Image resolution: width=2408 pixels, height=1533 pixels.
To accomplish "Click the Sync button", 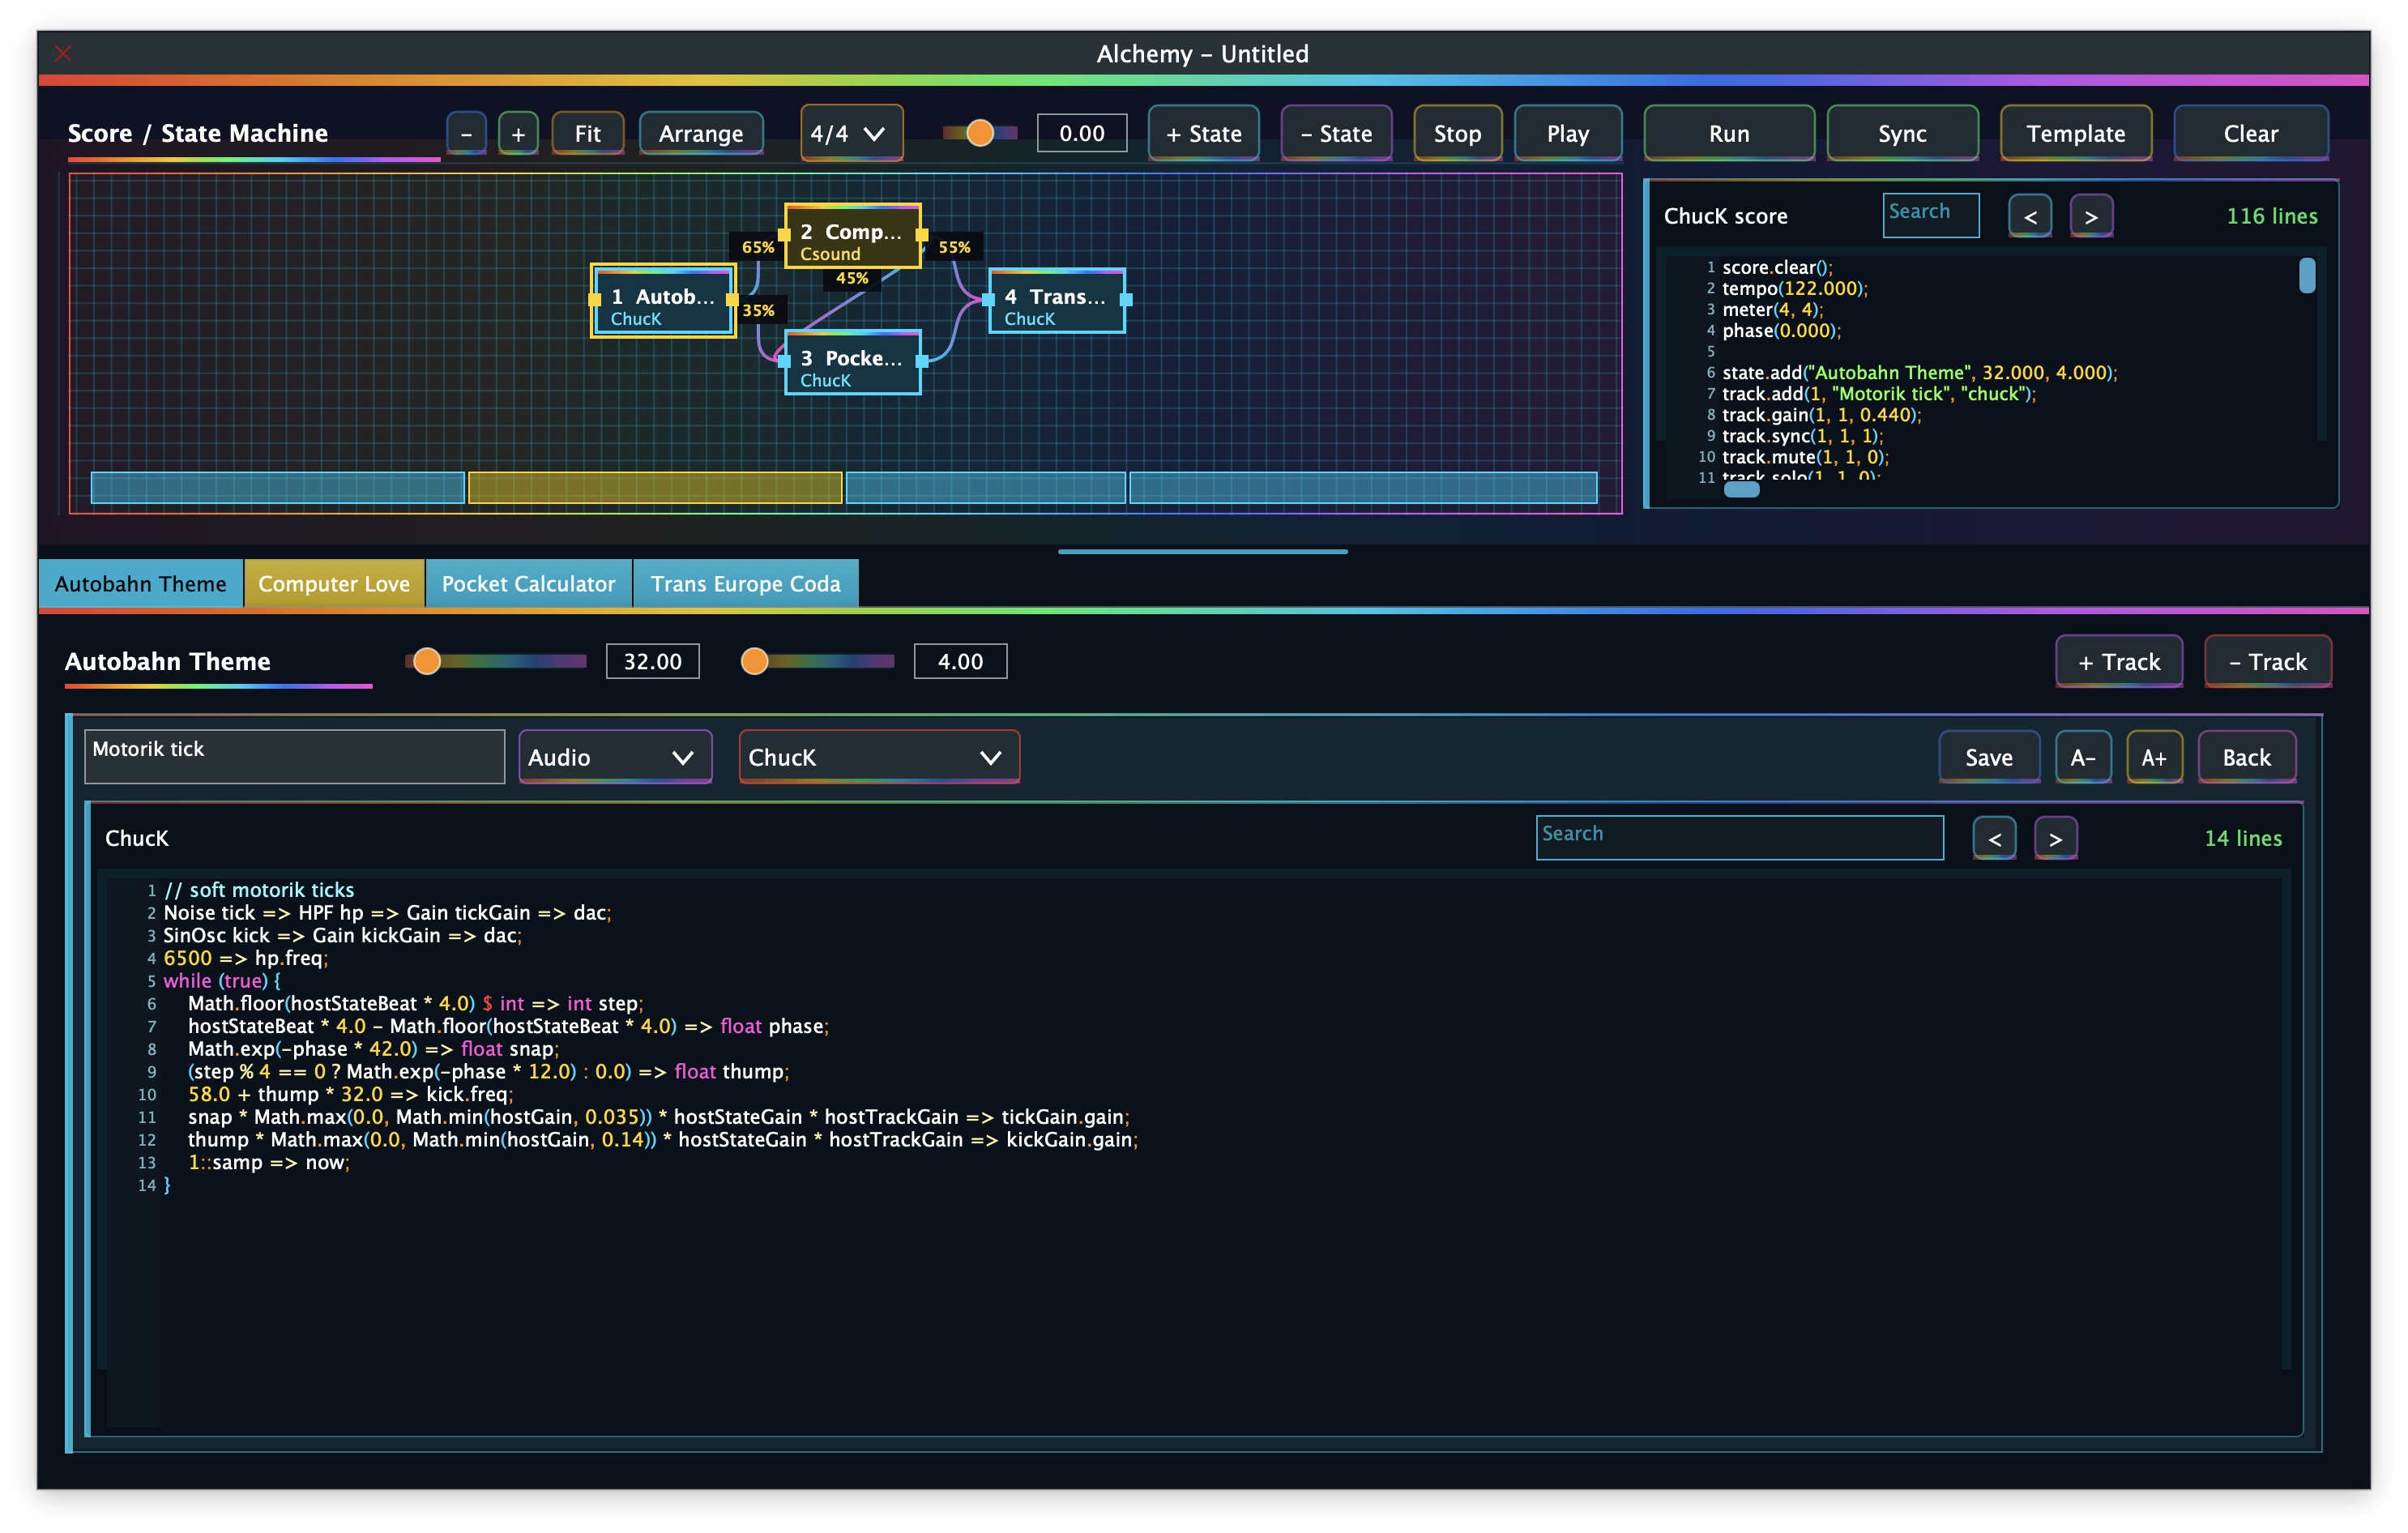I will point(1902,134).
